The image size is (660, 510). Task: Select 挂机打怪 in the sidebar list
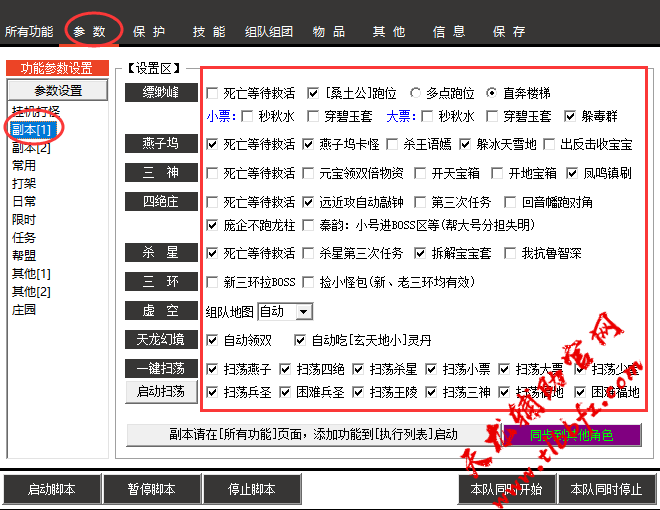[36, 112]
